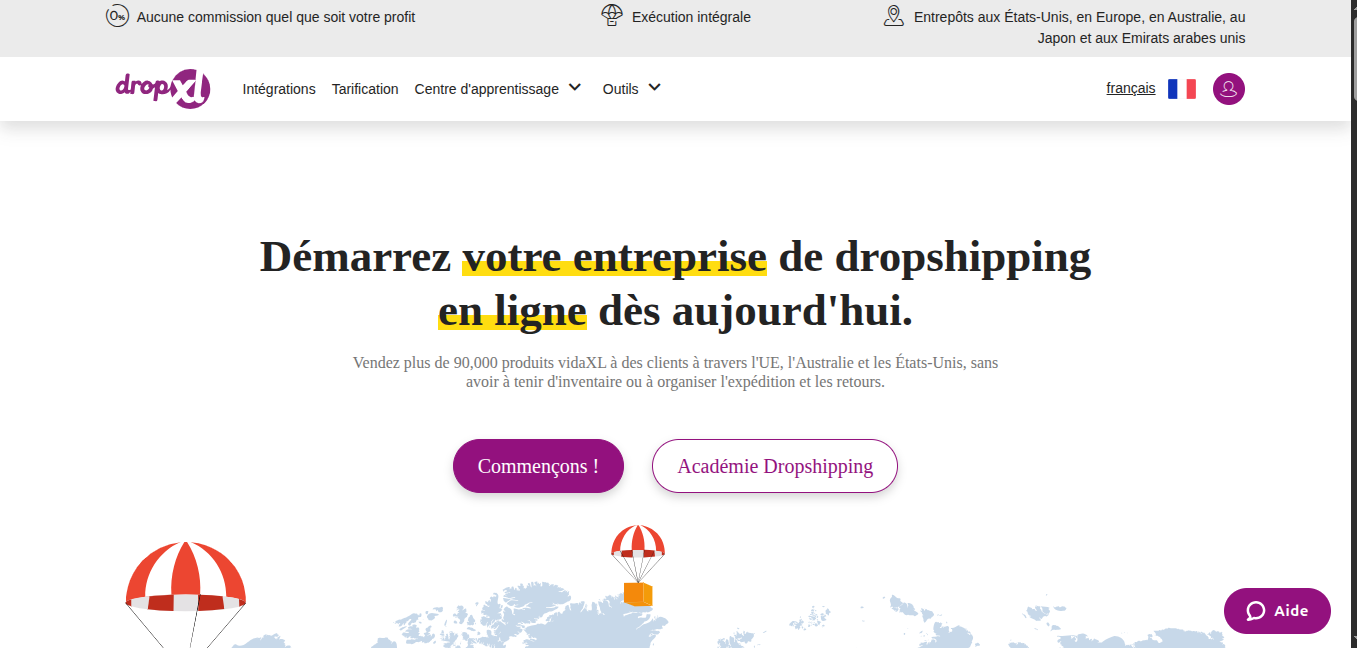The image size is (1357, 648).
Task: Open the account profile icon
Action: point(1229,89)
